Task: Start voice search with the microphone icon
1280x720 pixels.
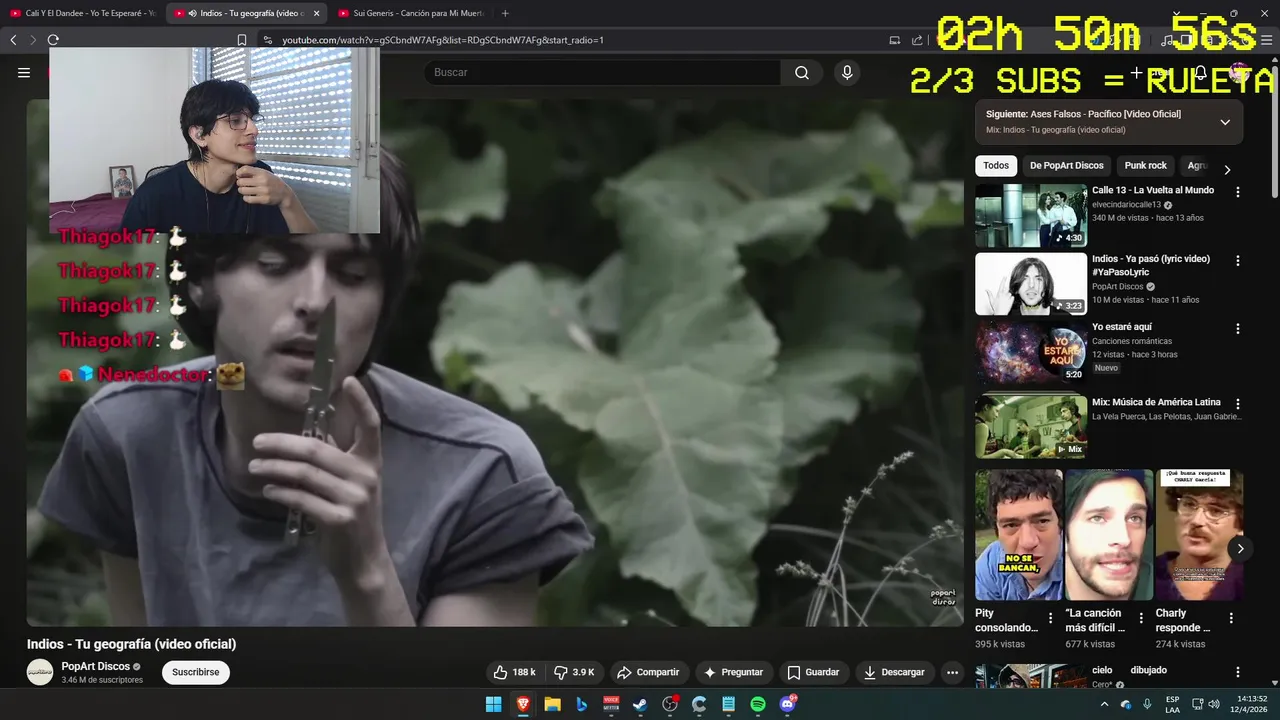Action: click(847, 72)
